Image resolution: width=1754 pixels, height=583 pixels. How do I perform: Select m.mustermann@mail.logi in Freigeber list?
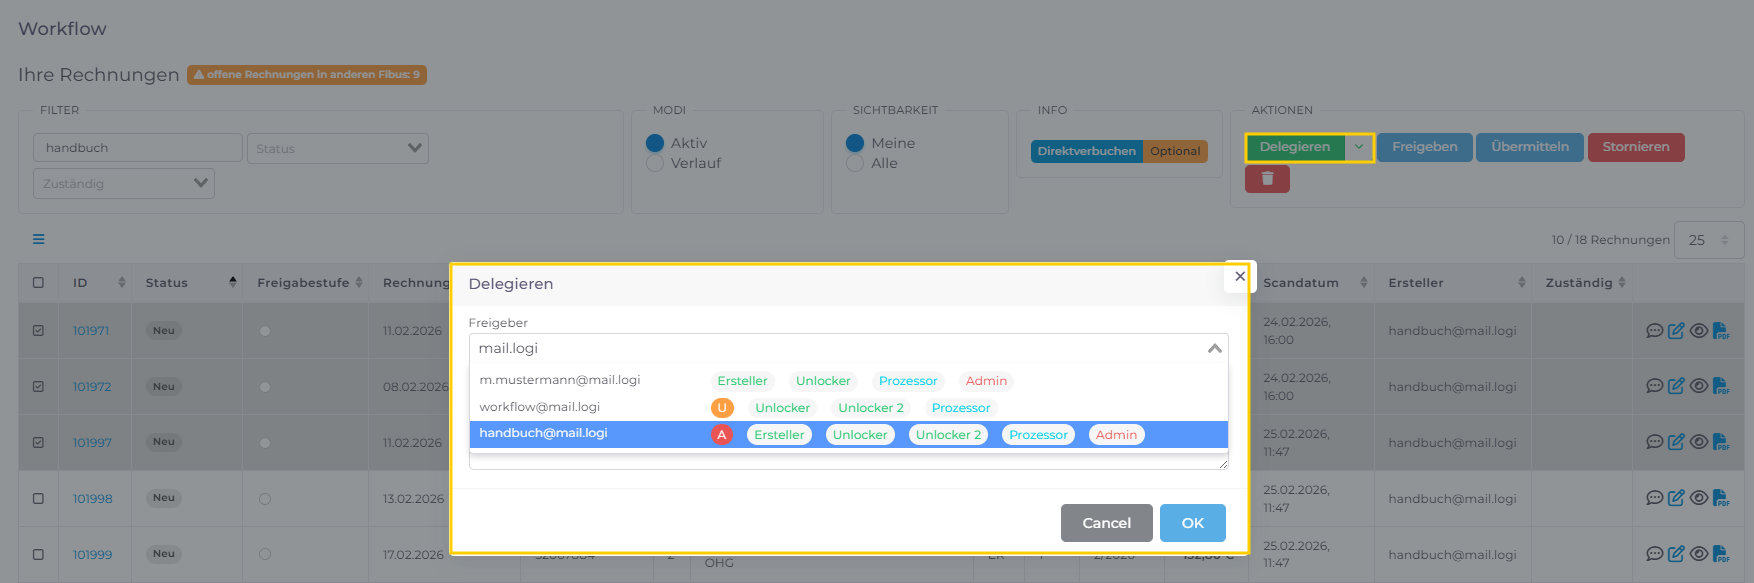[x=559, y=380]
